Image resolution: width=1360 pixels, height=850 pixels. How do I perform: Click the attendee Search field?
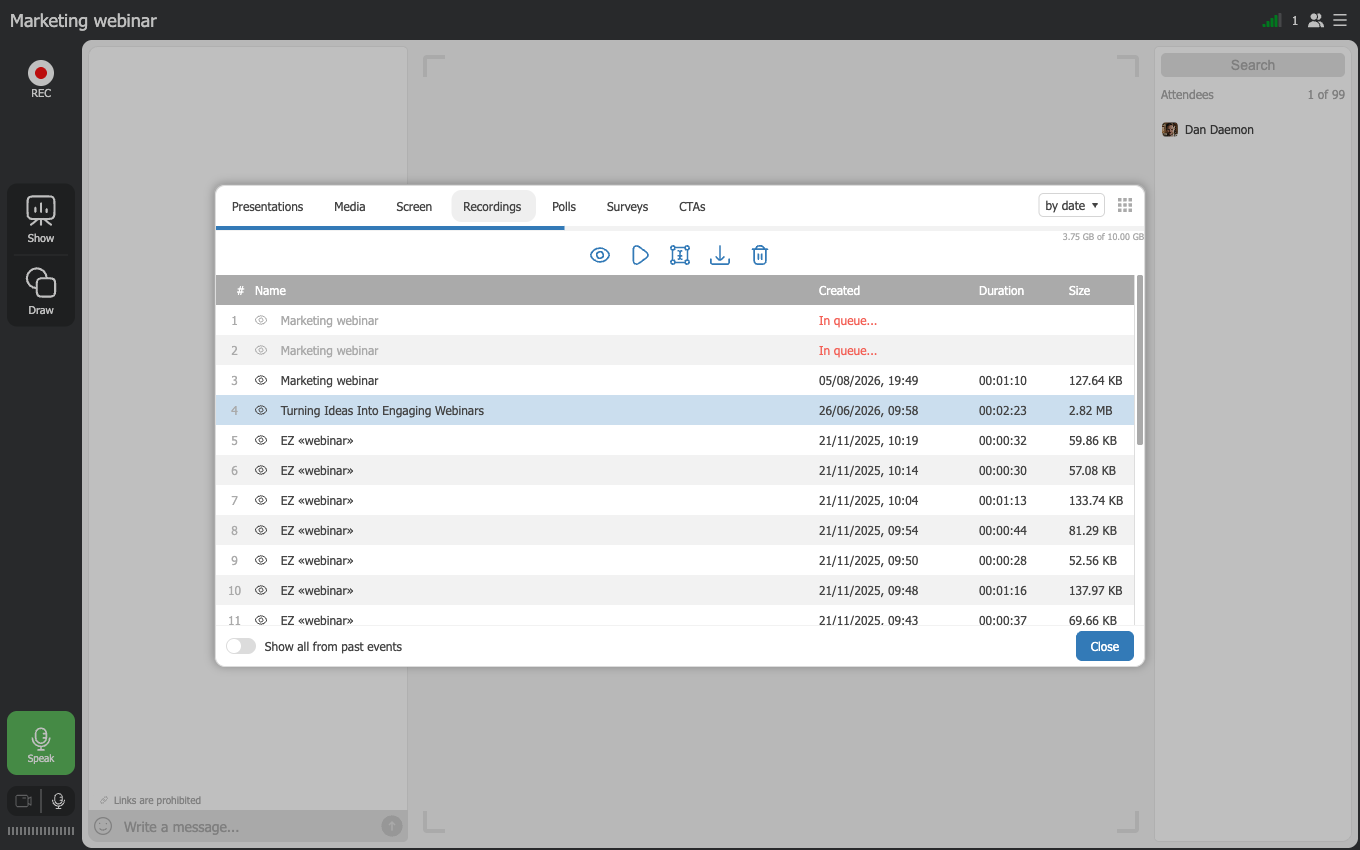pos(1253,65)
